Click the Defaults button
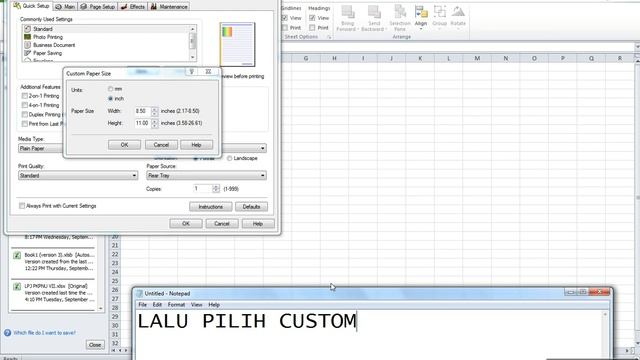 (251, 207)
